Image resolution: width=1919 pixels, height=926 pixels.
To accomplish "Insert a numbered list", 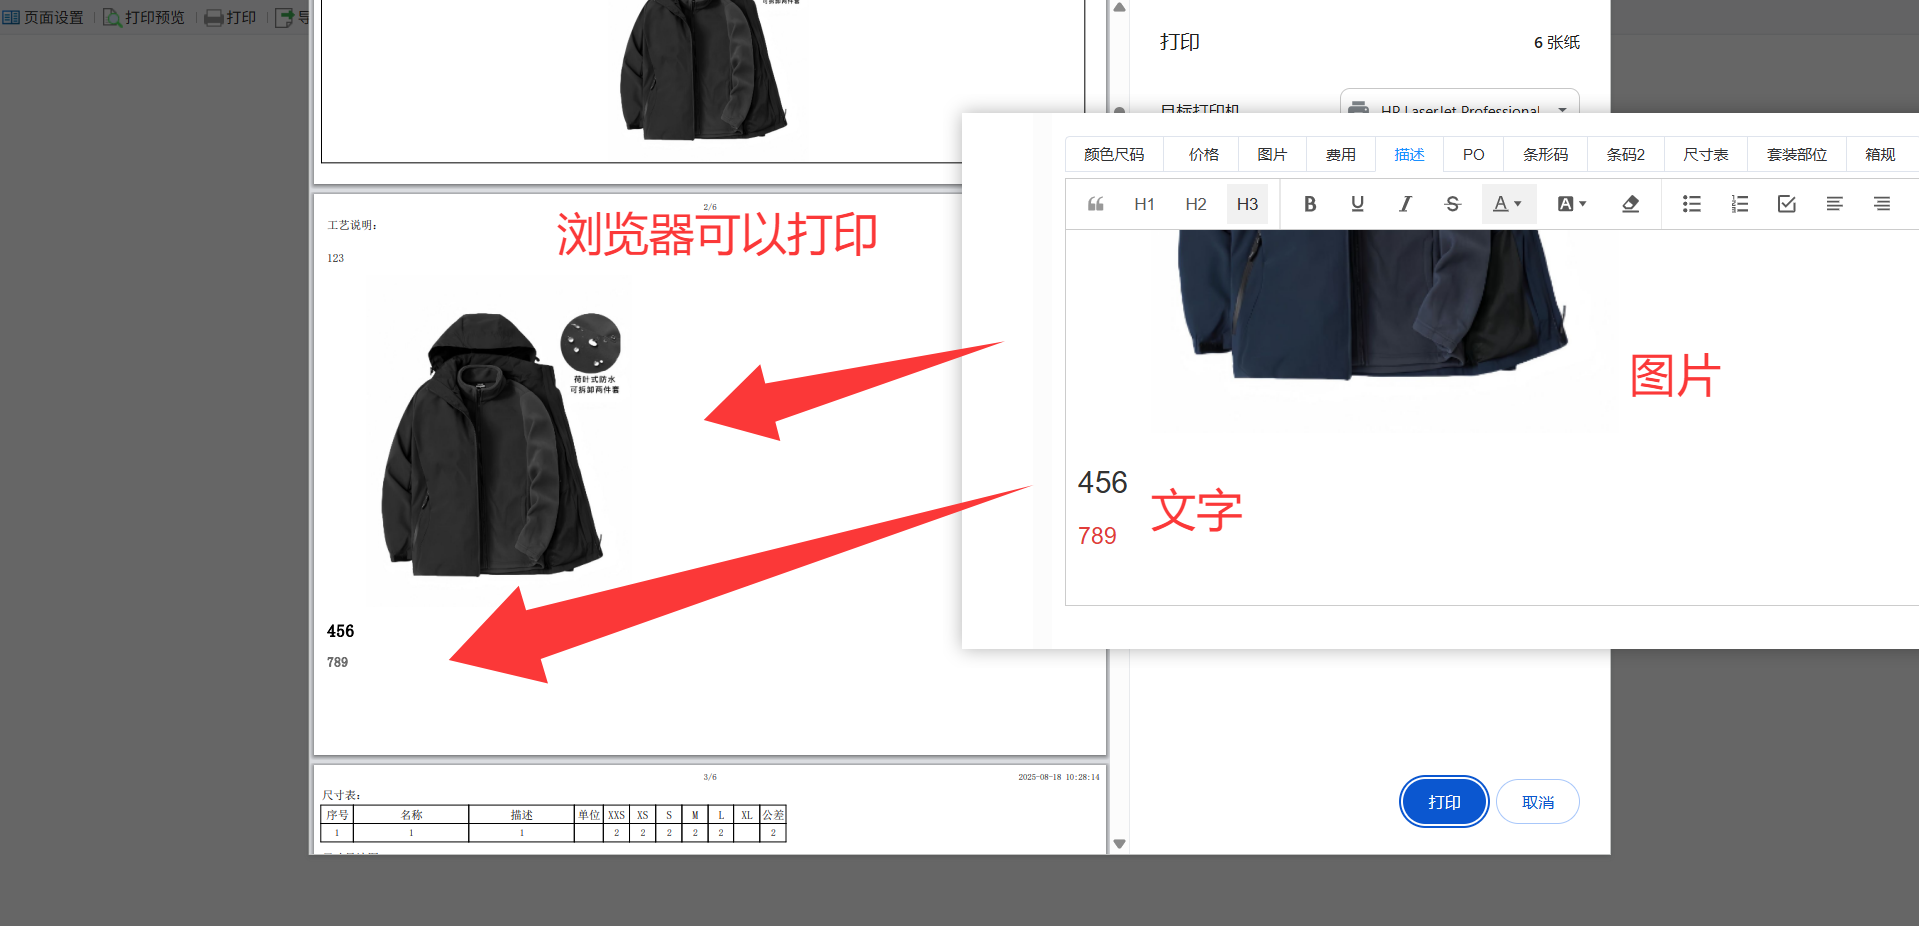I will 1739,204.
